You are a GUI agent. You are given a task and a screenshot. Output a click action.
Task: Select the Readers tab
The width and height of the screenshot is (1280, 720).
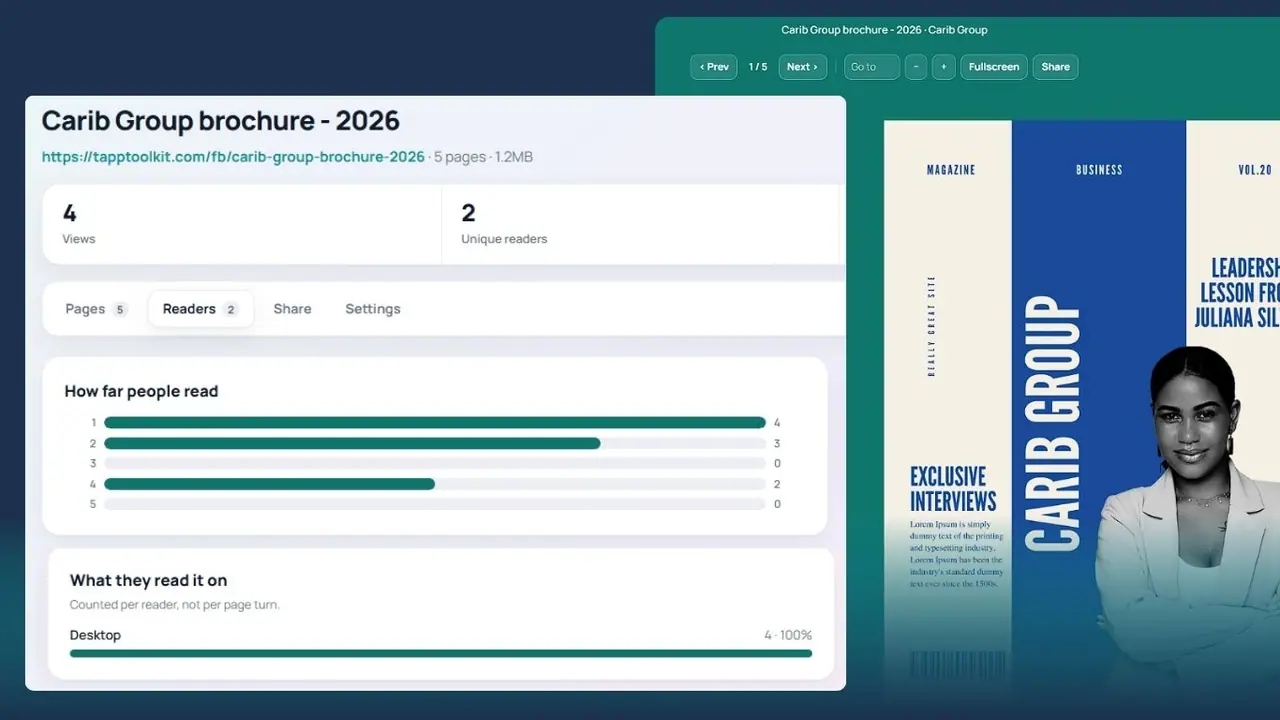click(x=200, y=309)
